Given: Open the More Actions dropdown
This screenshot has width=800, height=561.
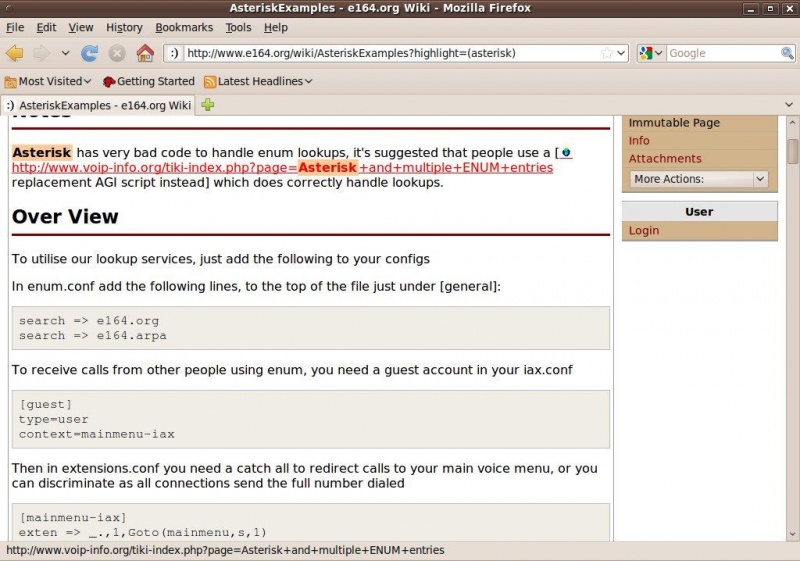Looking at the screenshot, I should 699,179.
